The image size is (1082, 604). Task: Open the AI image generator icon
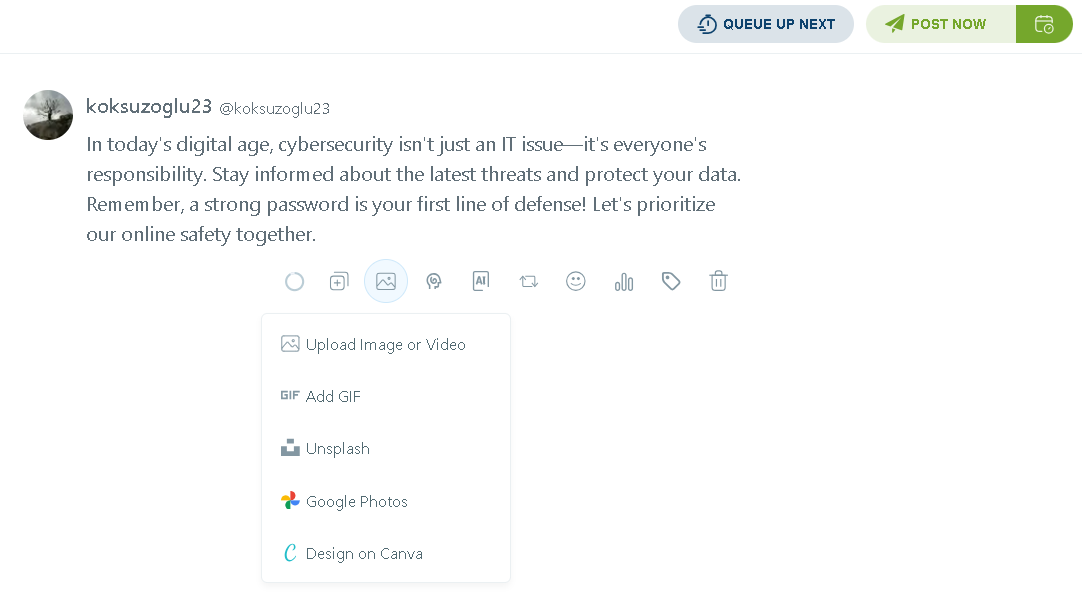(433, 282)
